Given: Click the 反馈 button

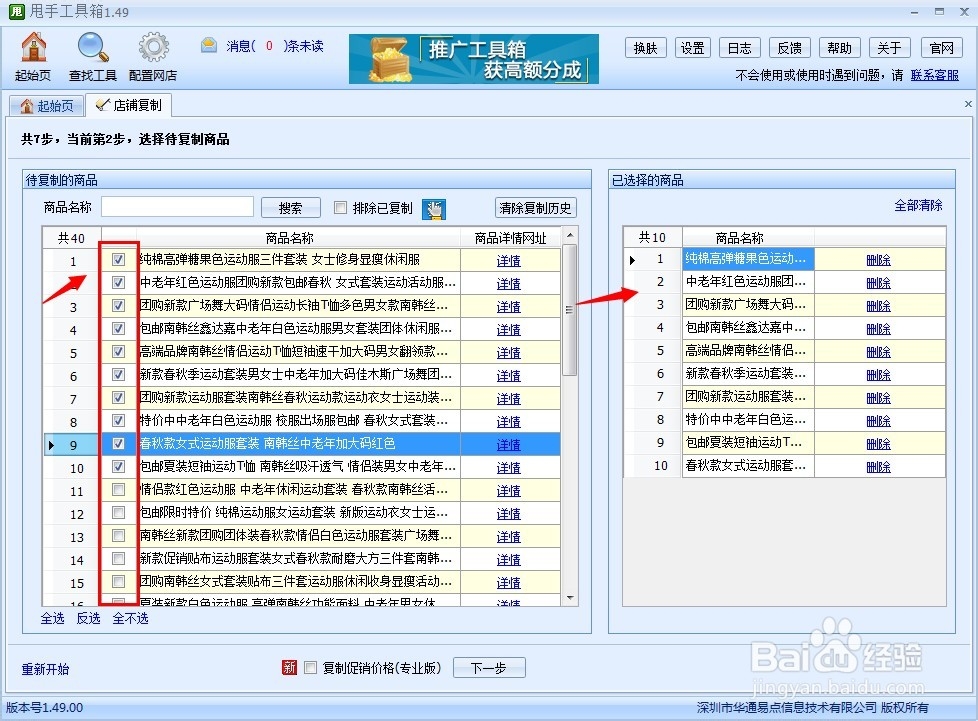Looking at the screenshot, I should 790,48.
